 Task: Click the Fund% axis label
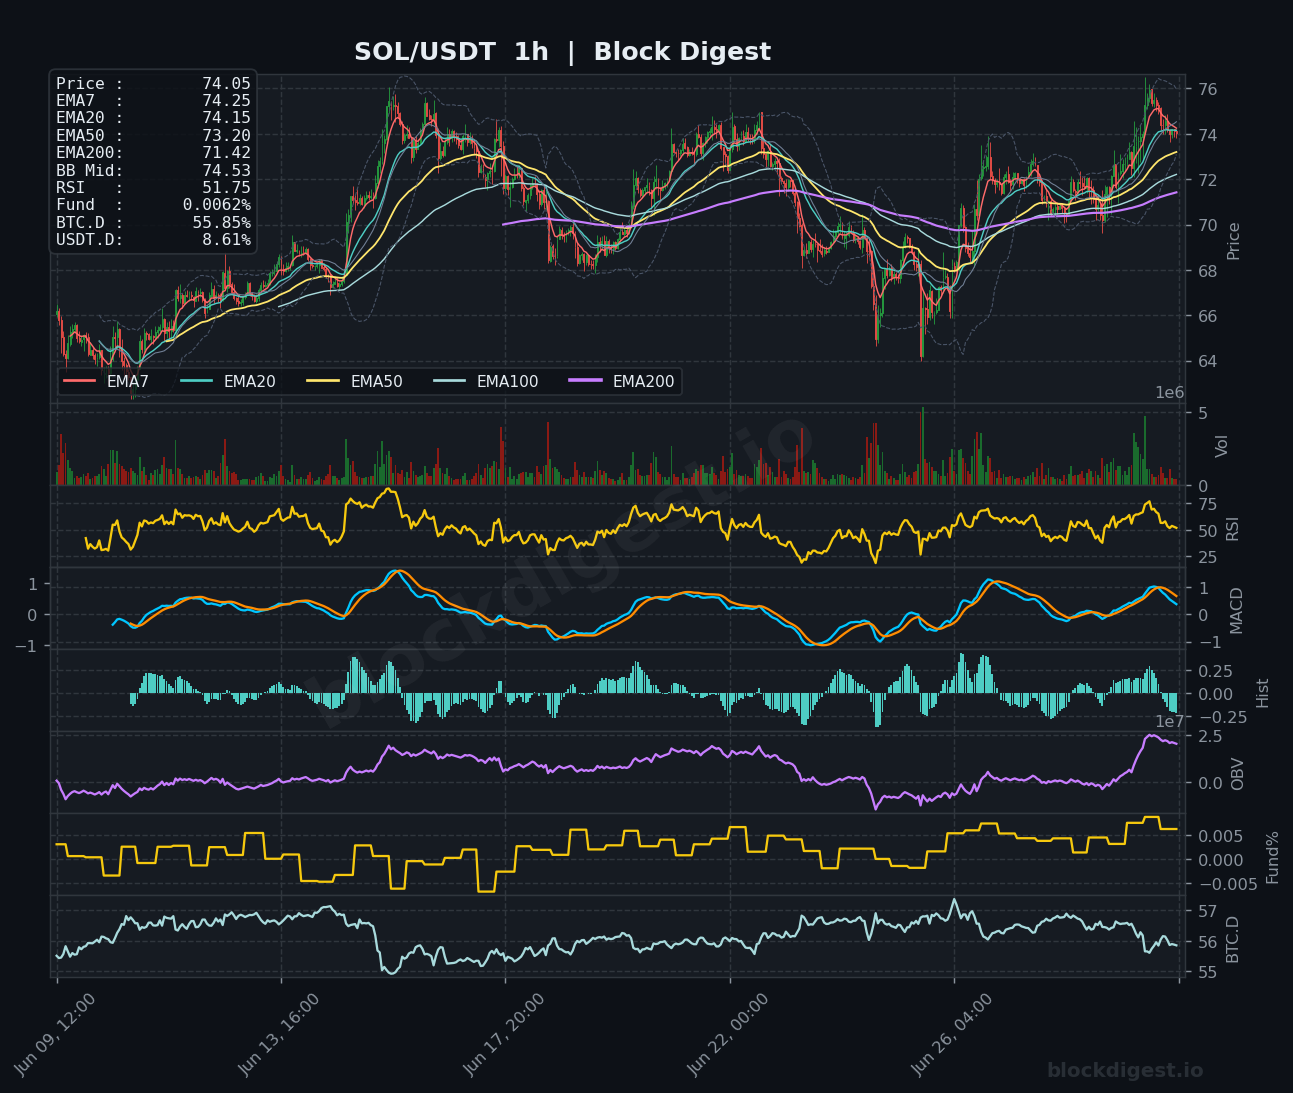click(1272, 857)
